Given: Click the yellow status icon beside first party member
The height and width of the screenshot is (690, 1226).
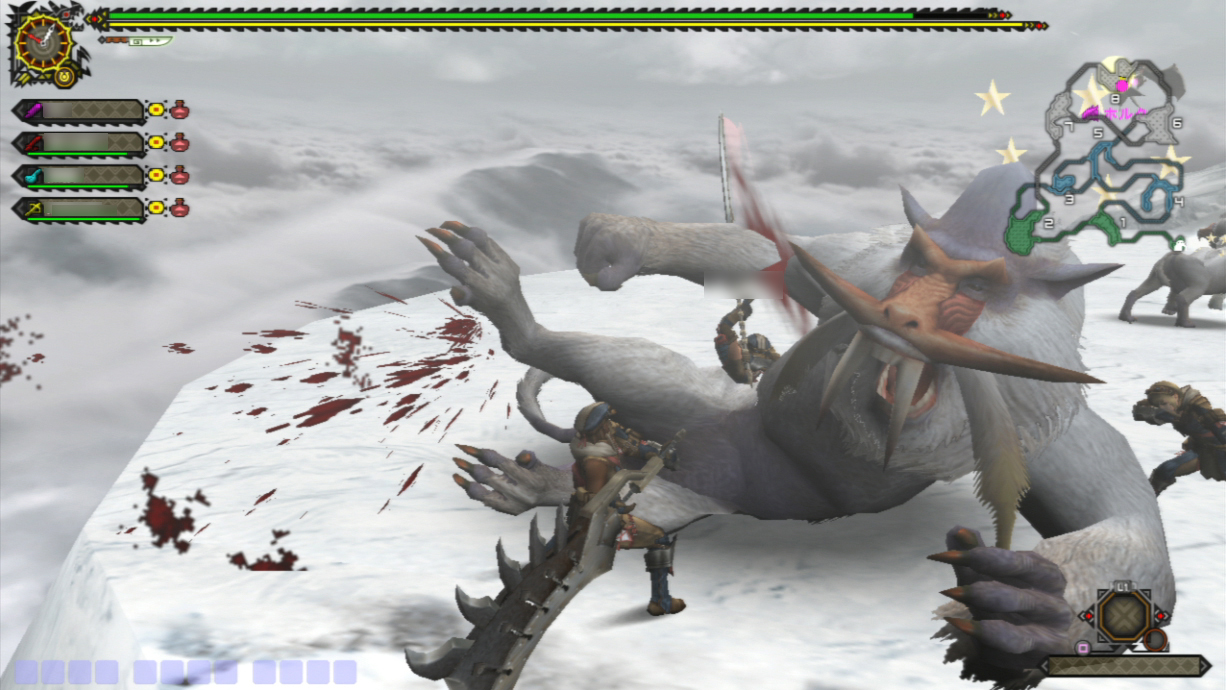Looking at the screenshot, I should pos(156,110).
